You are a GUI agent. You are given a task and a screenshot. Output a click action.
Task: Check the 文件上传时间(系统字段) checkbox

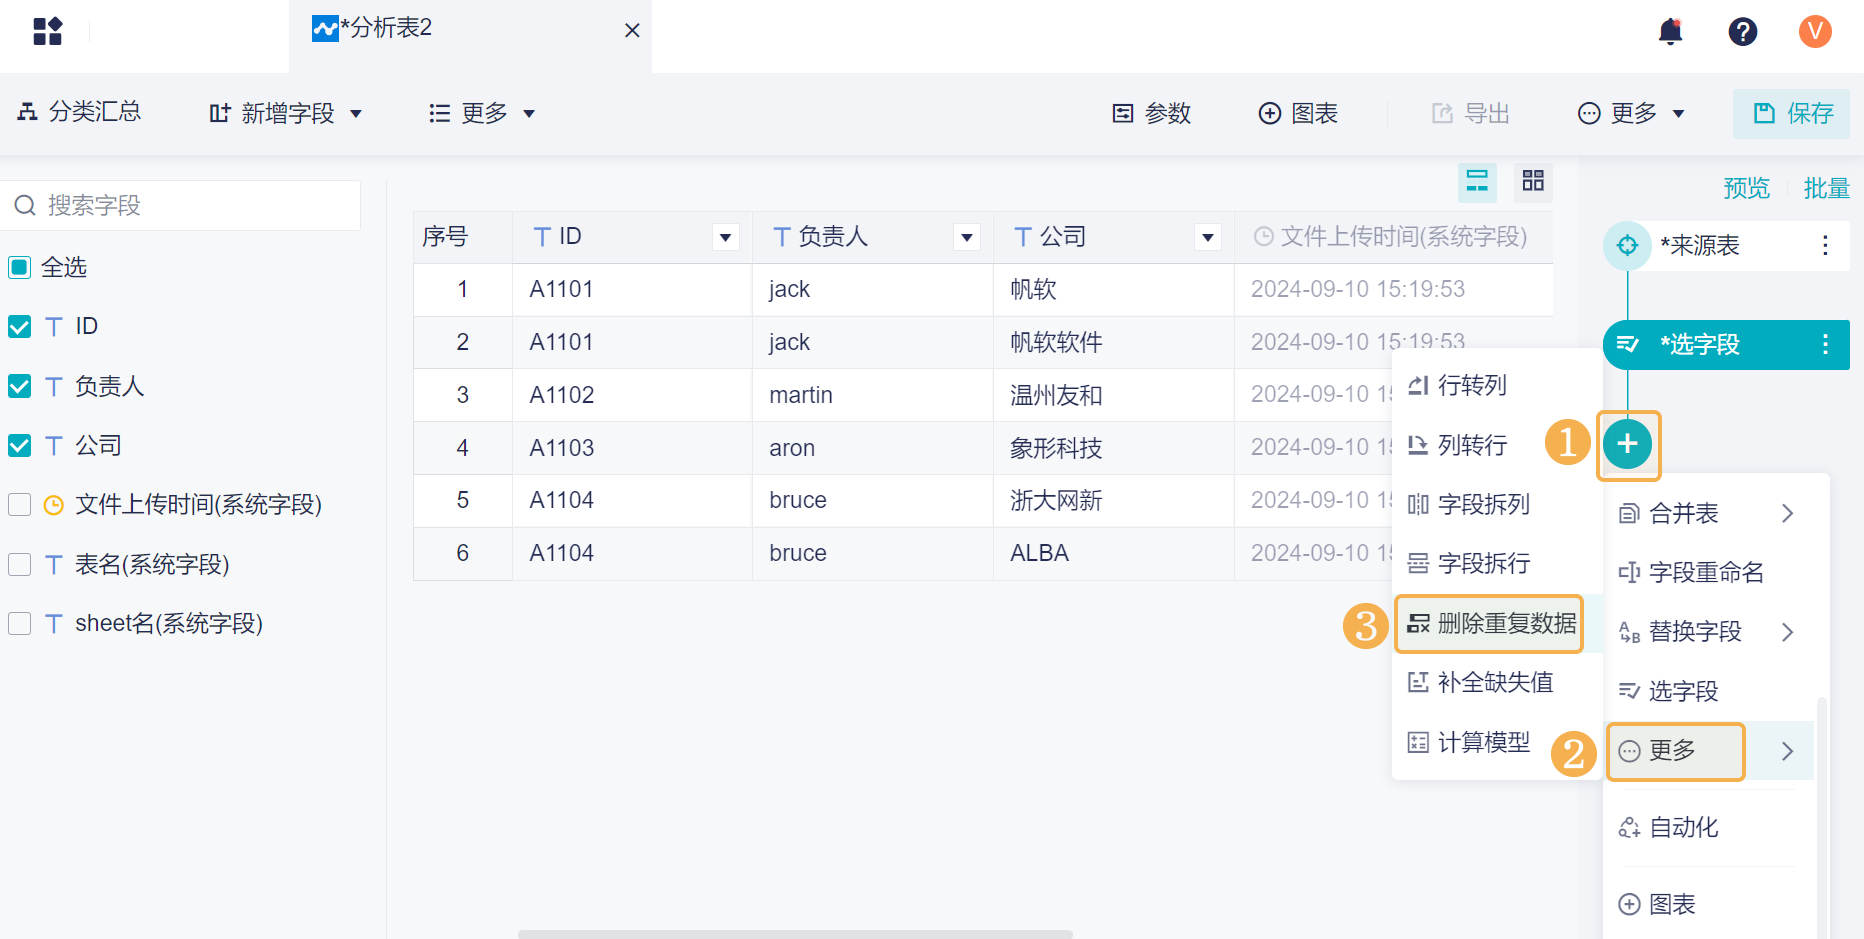[20, 505]
